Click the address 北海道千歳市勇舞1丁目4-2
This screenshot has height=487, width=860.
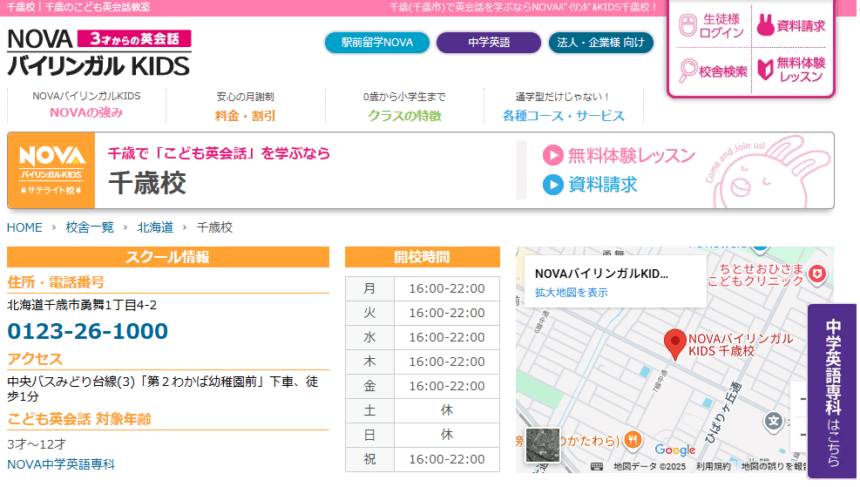pos(82,305)
